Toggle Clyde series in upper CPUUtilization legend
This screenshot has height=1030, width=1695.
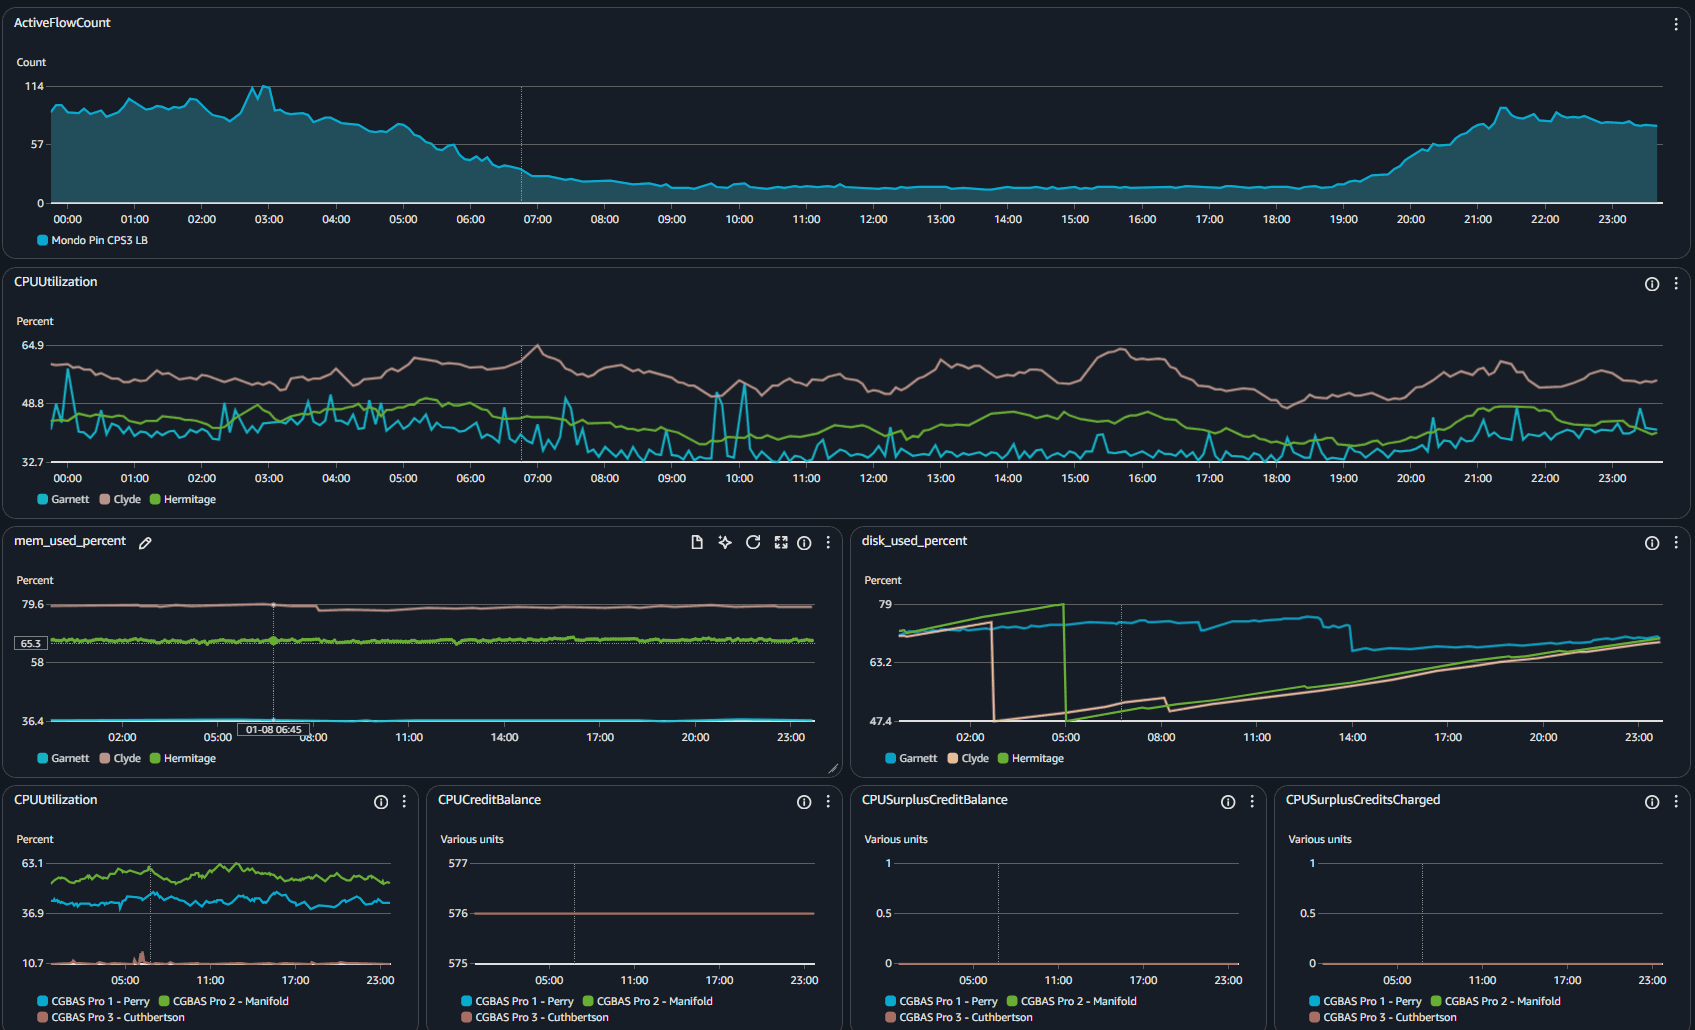click(120, 499)
